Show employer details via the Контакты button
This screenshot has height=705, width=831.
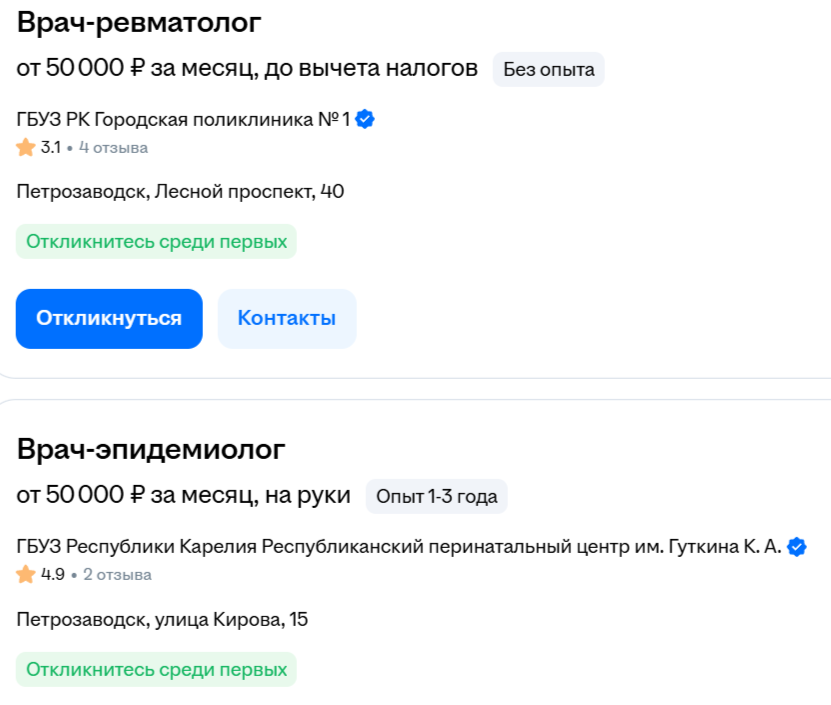pyautogui.click(x=287, y=319)
